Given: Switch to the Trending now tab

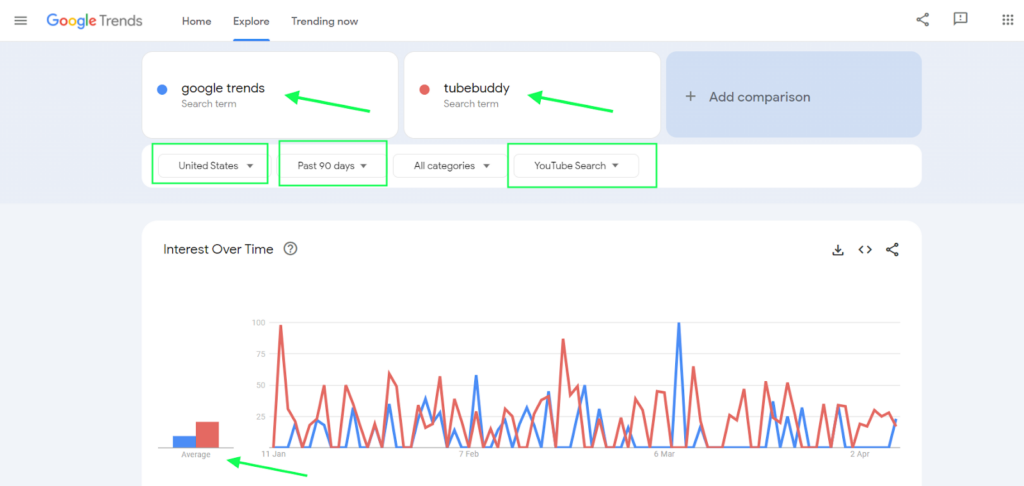Looking at the screenshot, I should click(x=324, y=21).
